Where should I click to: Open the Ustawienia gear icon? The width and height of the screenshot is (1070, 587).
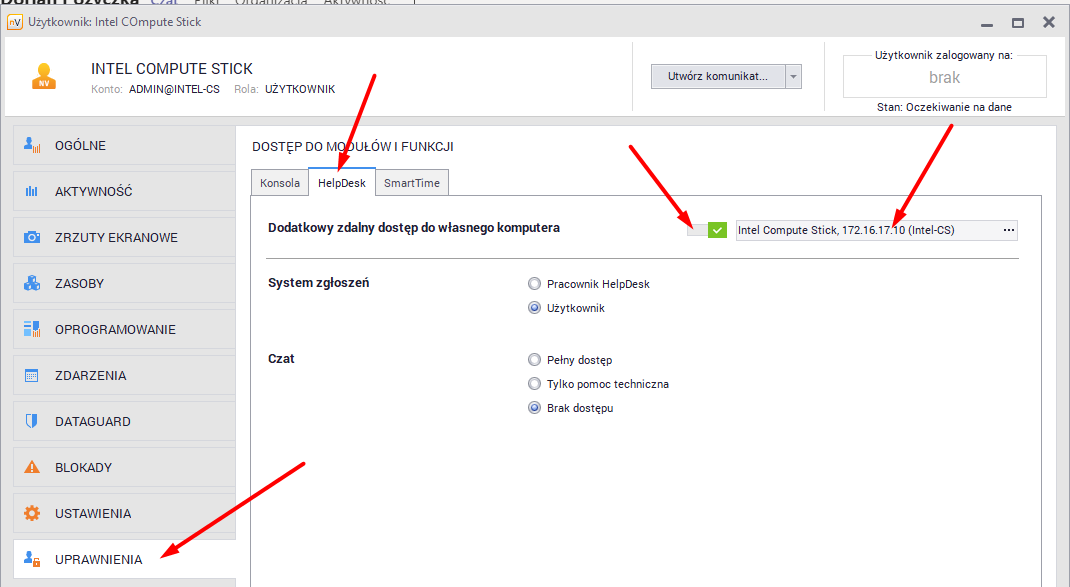(32, 513)
